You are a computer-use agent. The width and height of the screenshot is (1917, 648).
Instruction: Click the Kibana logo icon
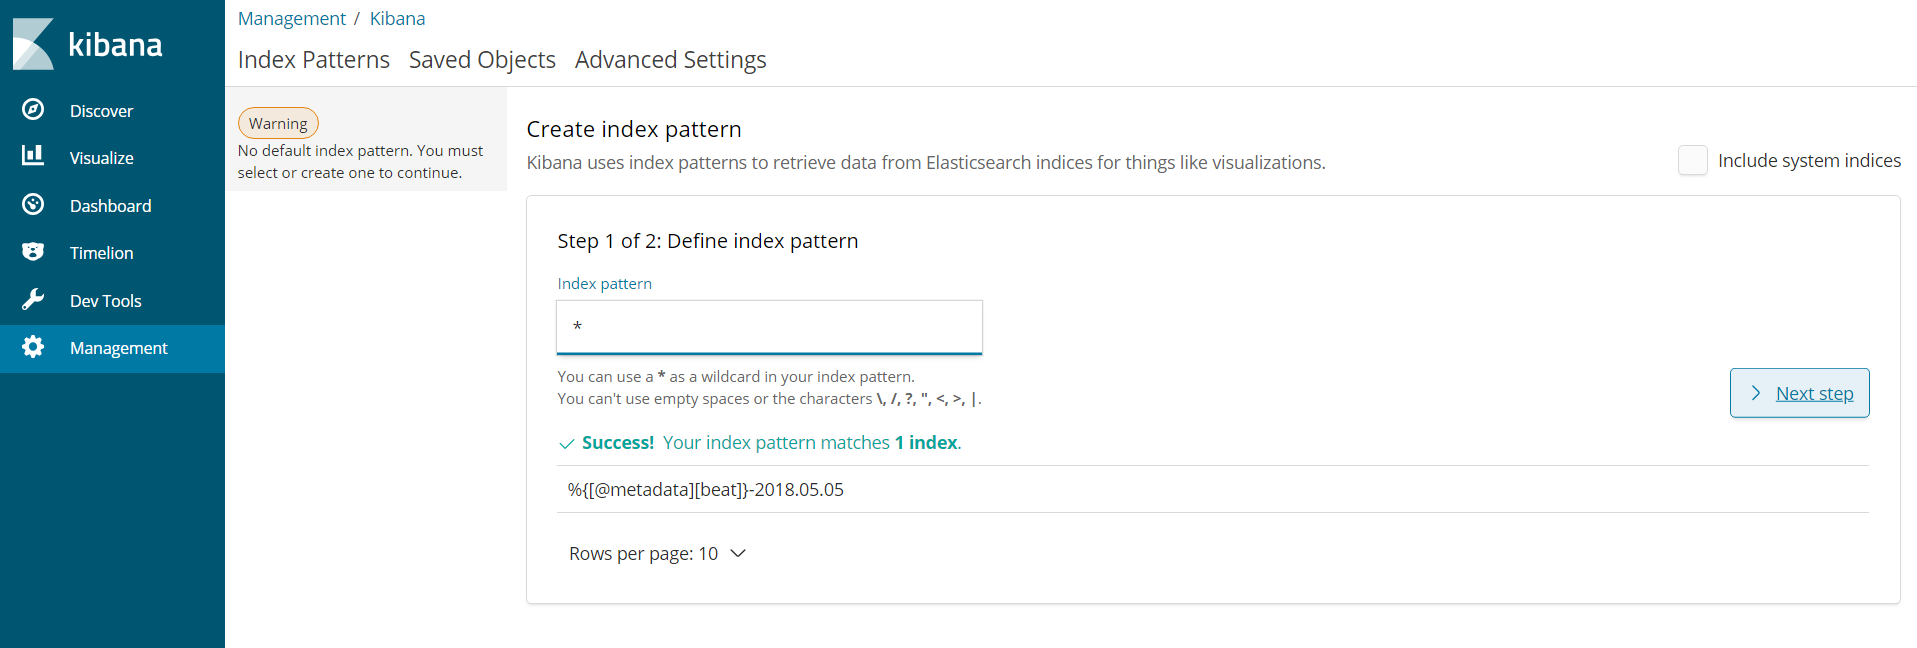(33, 44)
